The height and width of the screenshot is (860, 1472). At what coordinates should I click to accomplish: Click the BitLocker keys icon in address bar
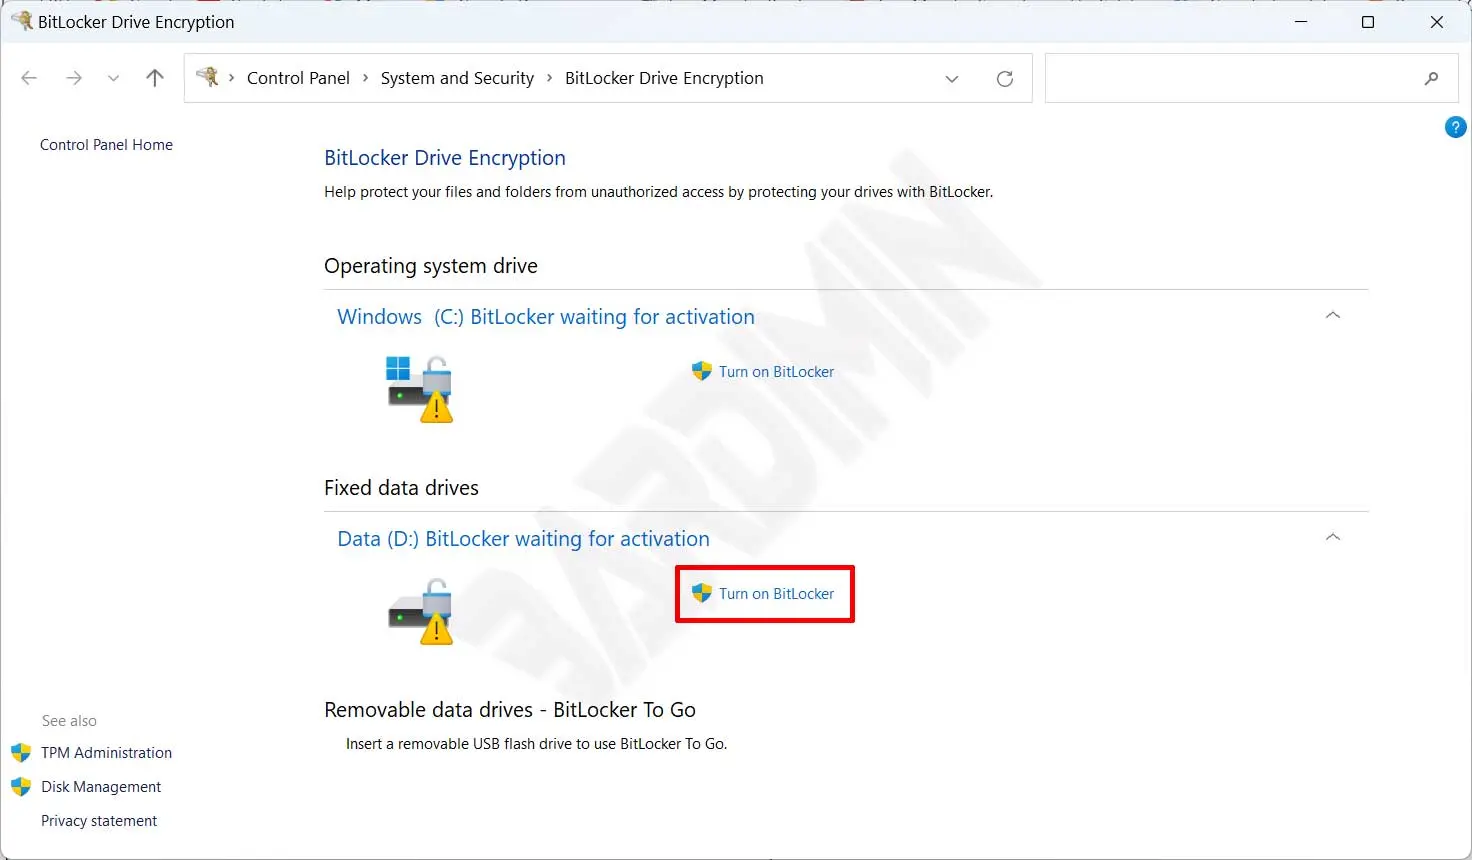(x=208, y=78)
